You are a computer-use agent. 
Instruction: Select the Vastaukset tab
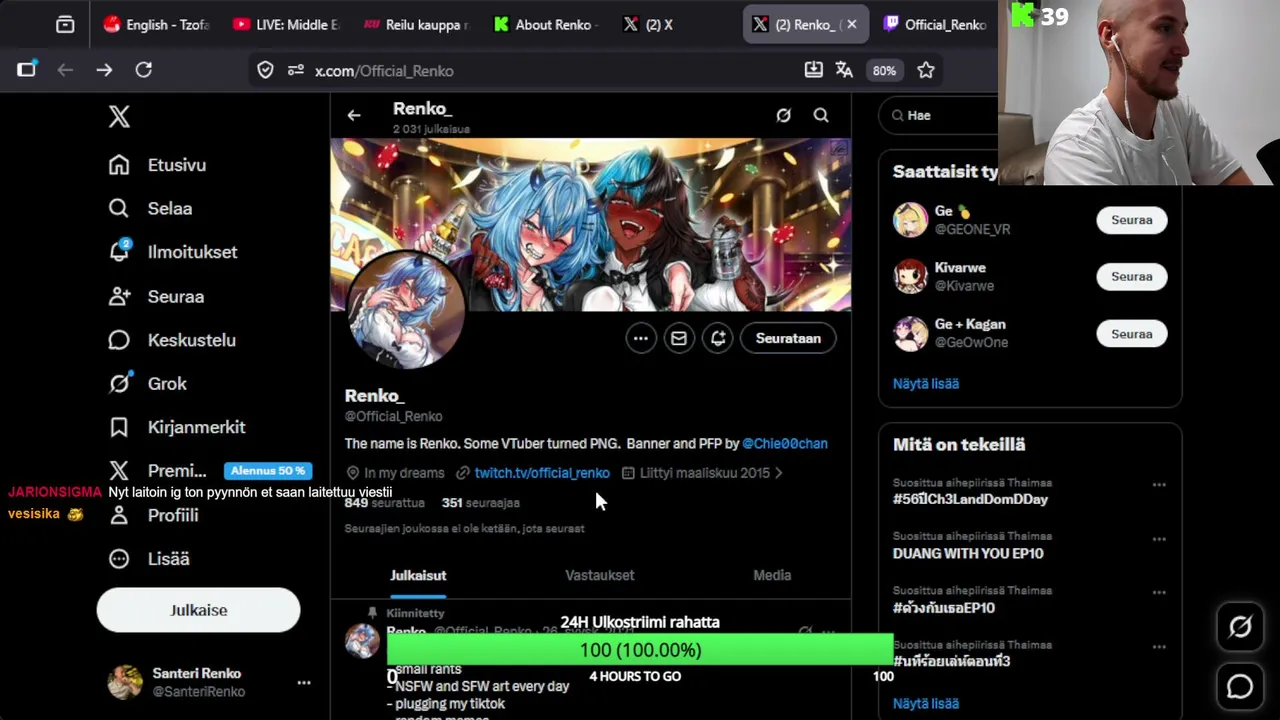[x=600, y=575]
